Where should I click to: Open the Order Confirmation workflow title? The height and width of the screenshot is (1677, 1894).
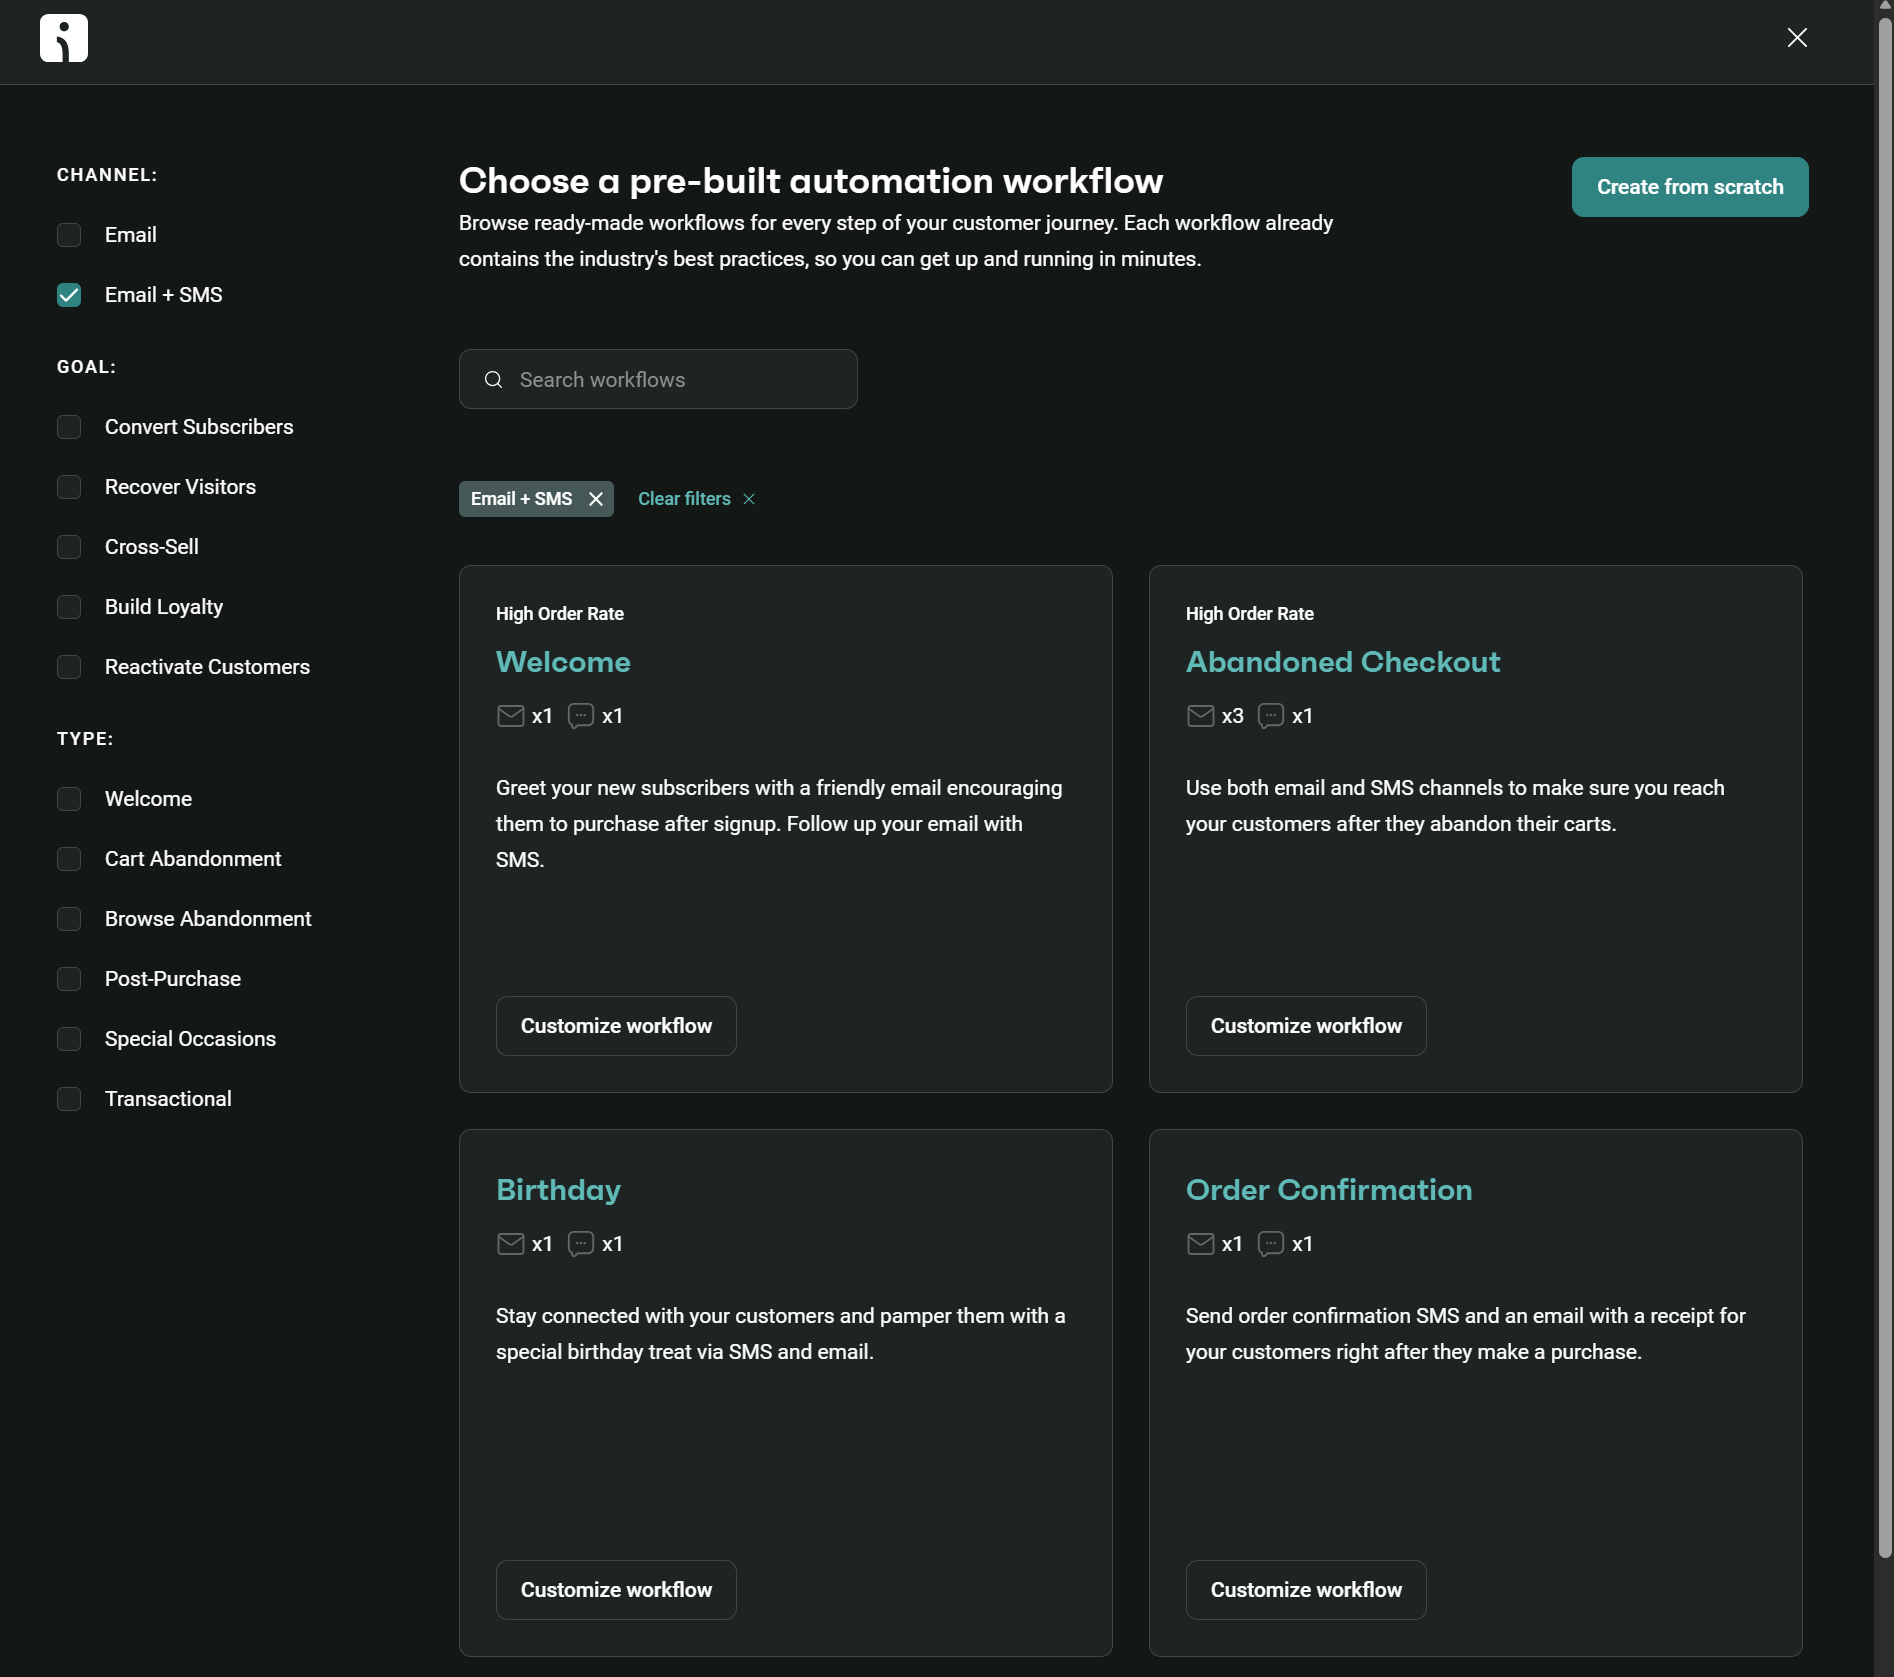tap(1329, 1190)
